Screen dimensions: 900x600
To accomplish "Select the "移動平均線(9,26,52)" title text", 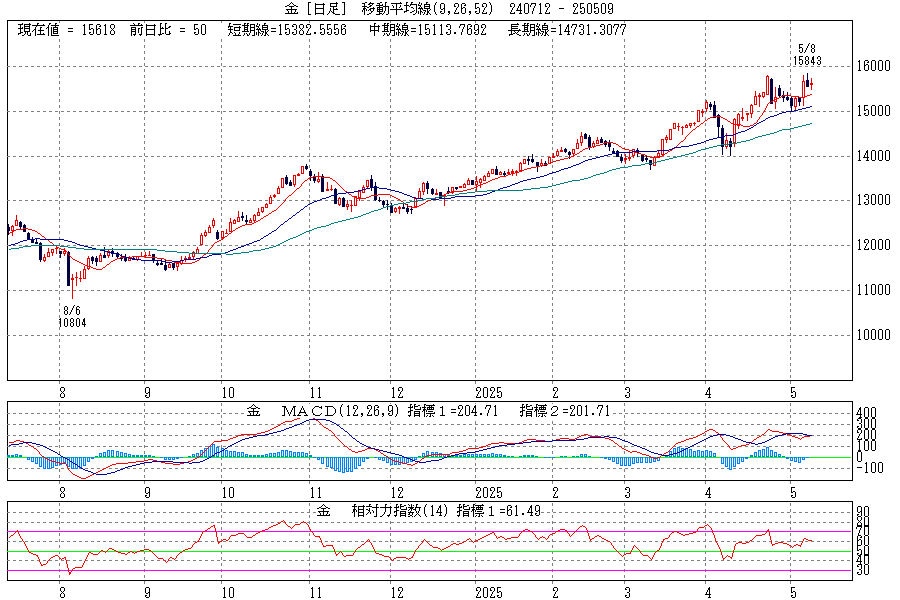I will point(430,9).
